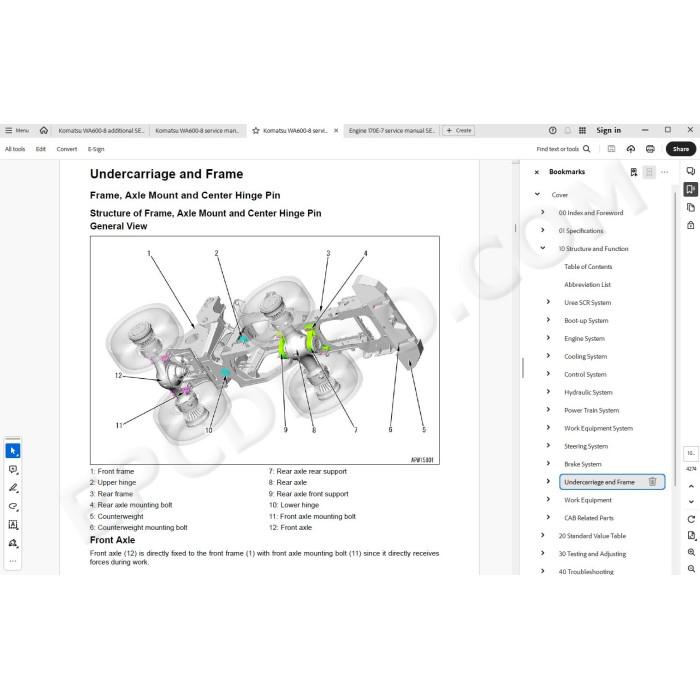Expand the Urea SCR System bookmark
700x700 pixels.
point(548,302)
